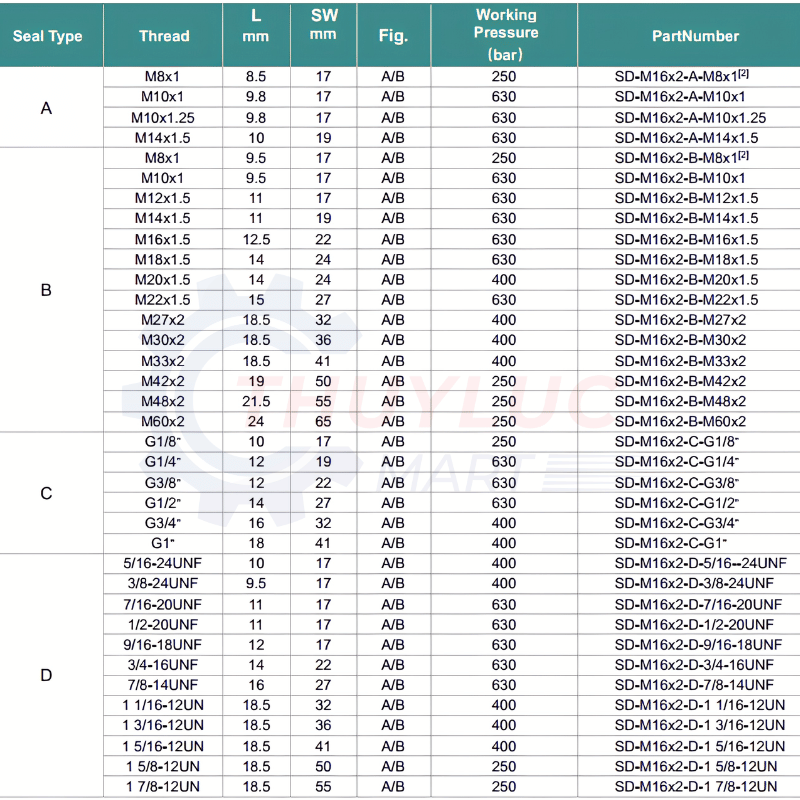This screenshot has width=800, height=800.
Task: Click the Fig. column header
Action: coord(393,36)
